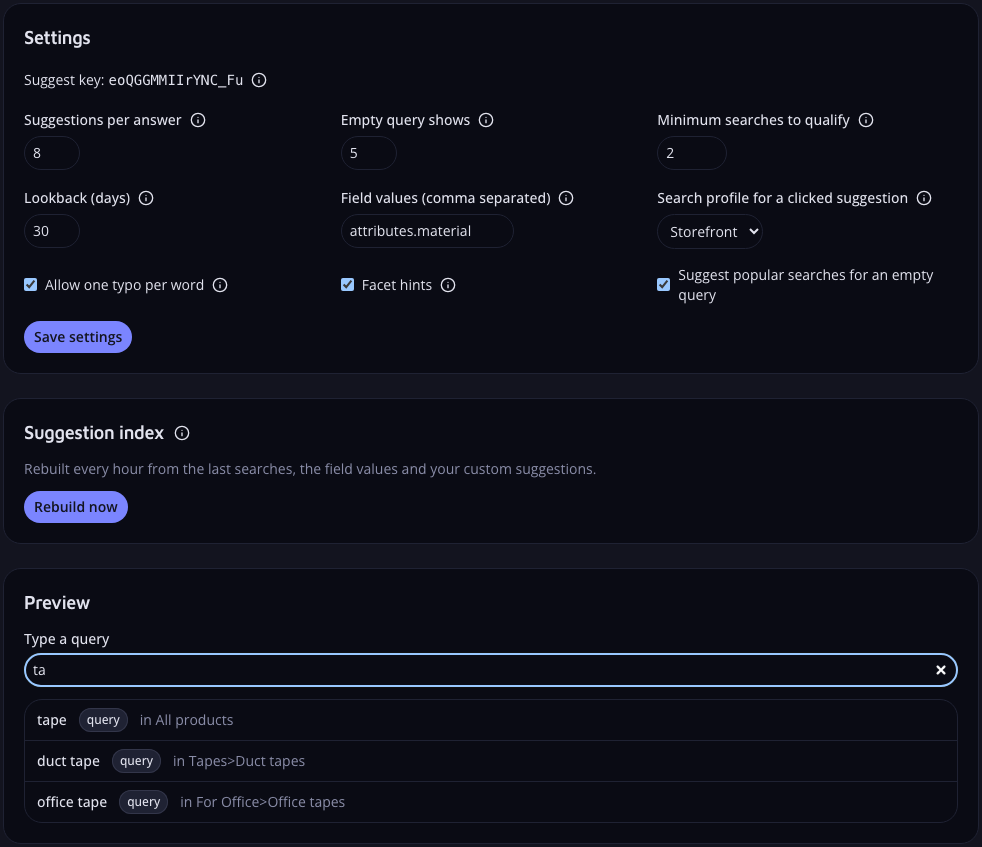Open info icon for Suggestions per answer
The width and height of the screenshot is (982, 847).
tap(198, 120)
